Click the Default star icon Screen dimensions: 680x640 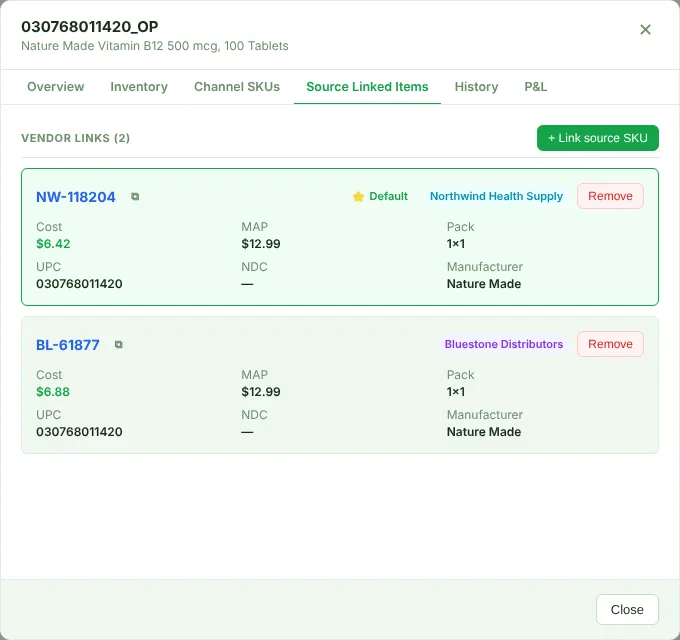click(x=358, y=196)
